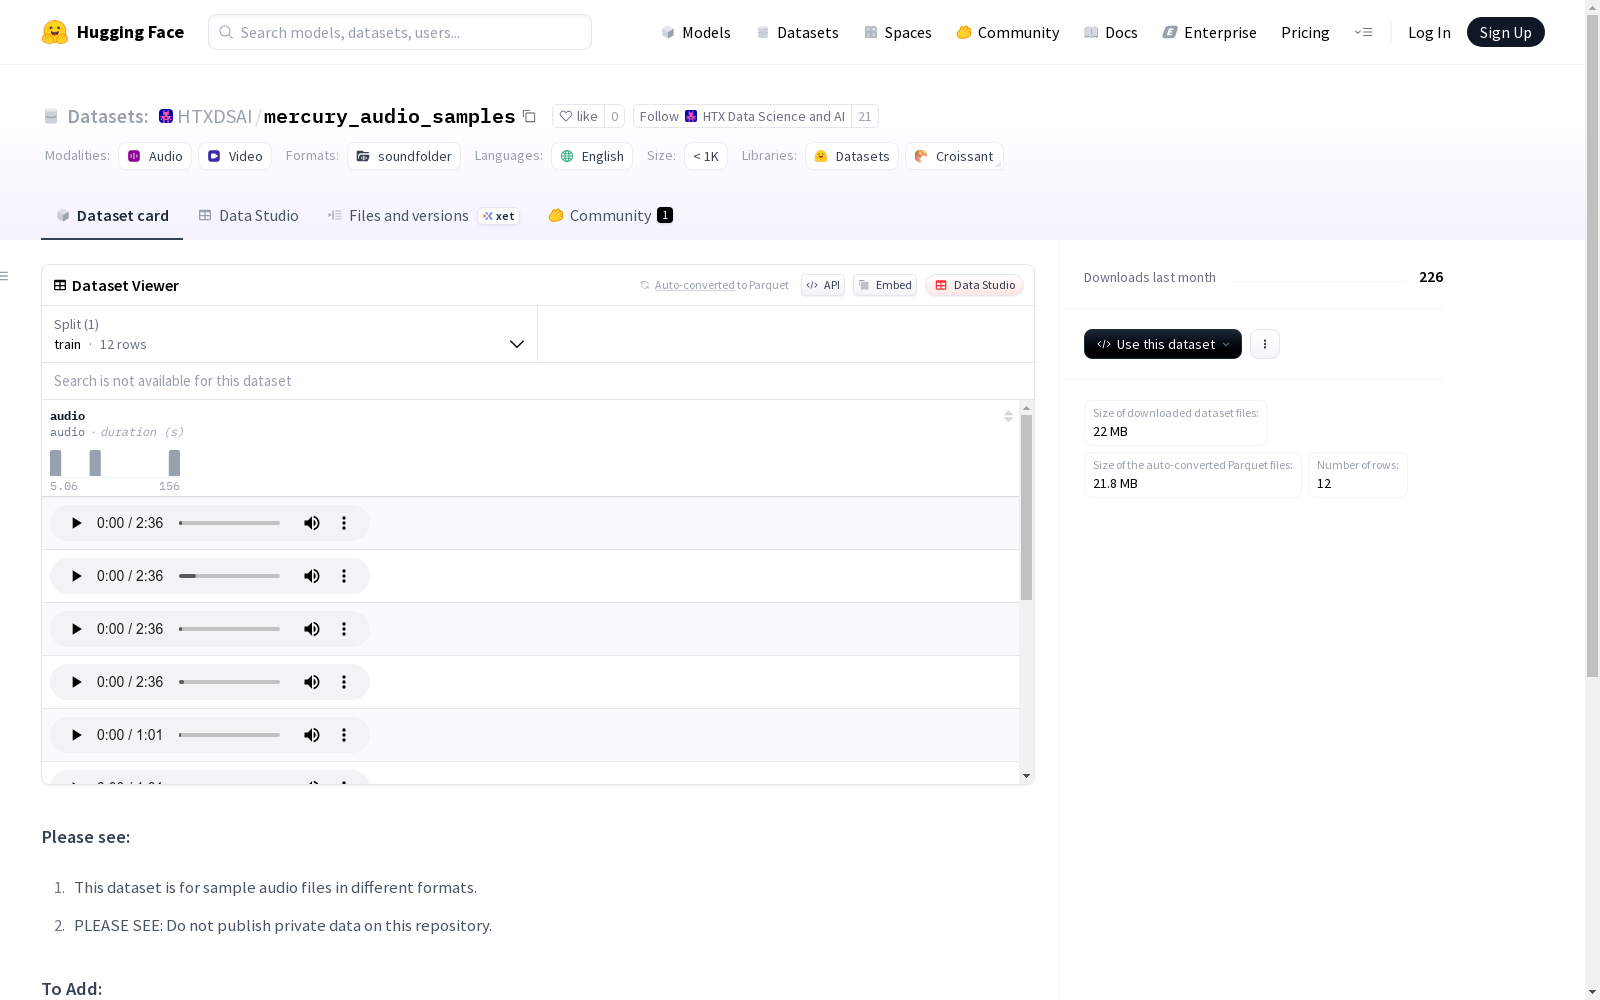Seek on the 1:01 audio progress slider
Image resolution: width=1600 pixels, height=1000 pixels.
coord(230,735)
